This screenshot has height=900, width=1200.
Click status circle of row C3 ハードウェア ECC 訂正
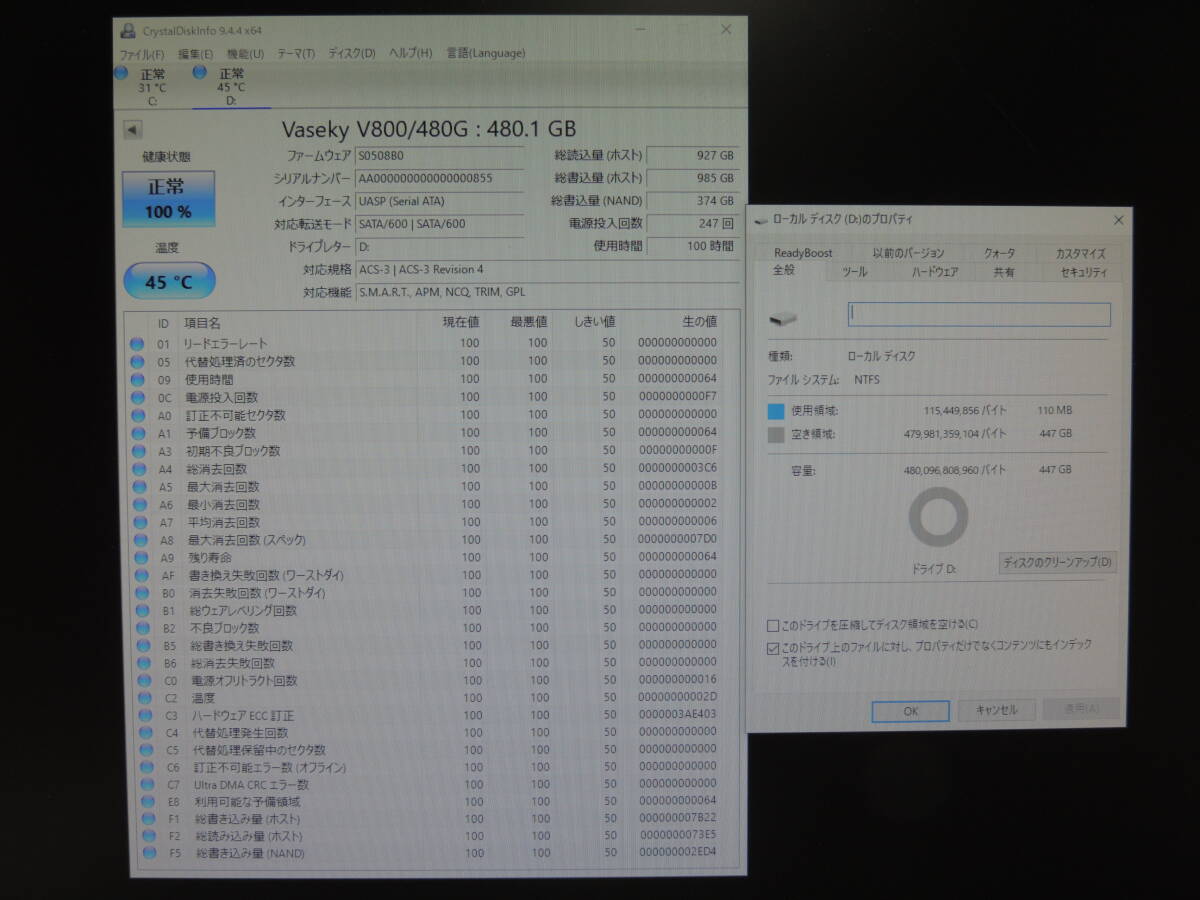click(x=143, y=715)
